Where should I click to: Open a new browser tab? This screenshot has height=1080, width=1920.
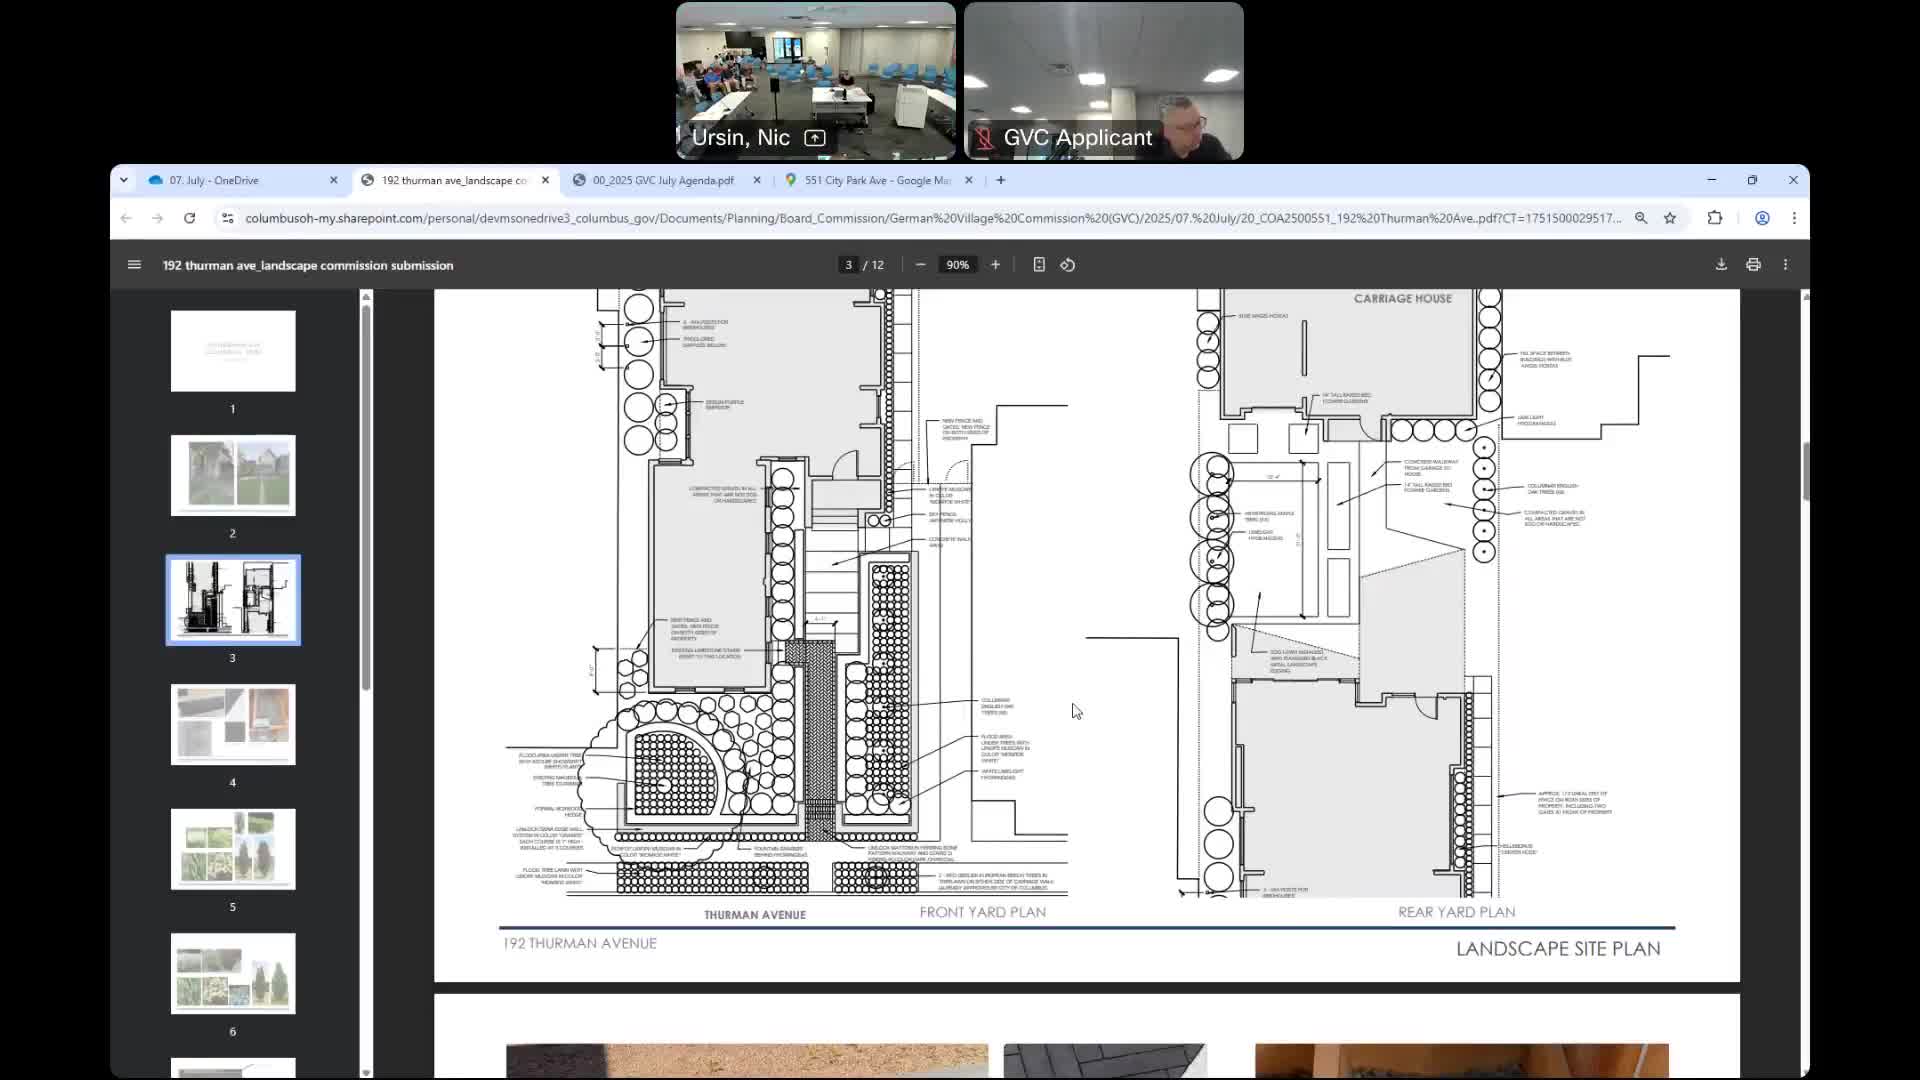(x=1001, y=180)
